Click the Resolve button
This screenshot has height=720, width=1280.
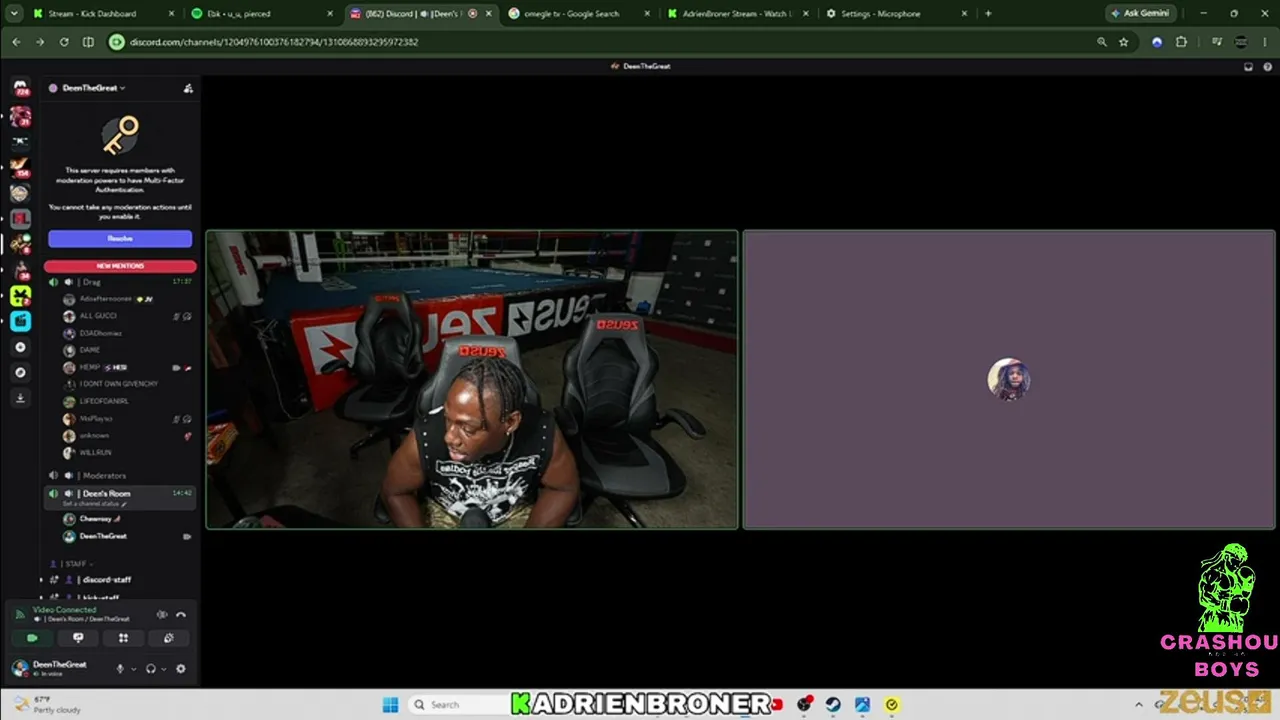[x=120, y=239]
